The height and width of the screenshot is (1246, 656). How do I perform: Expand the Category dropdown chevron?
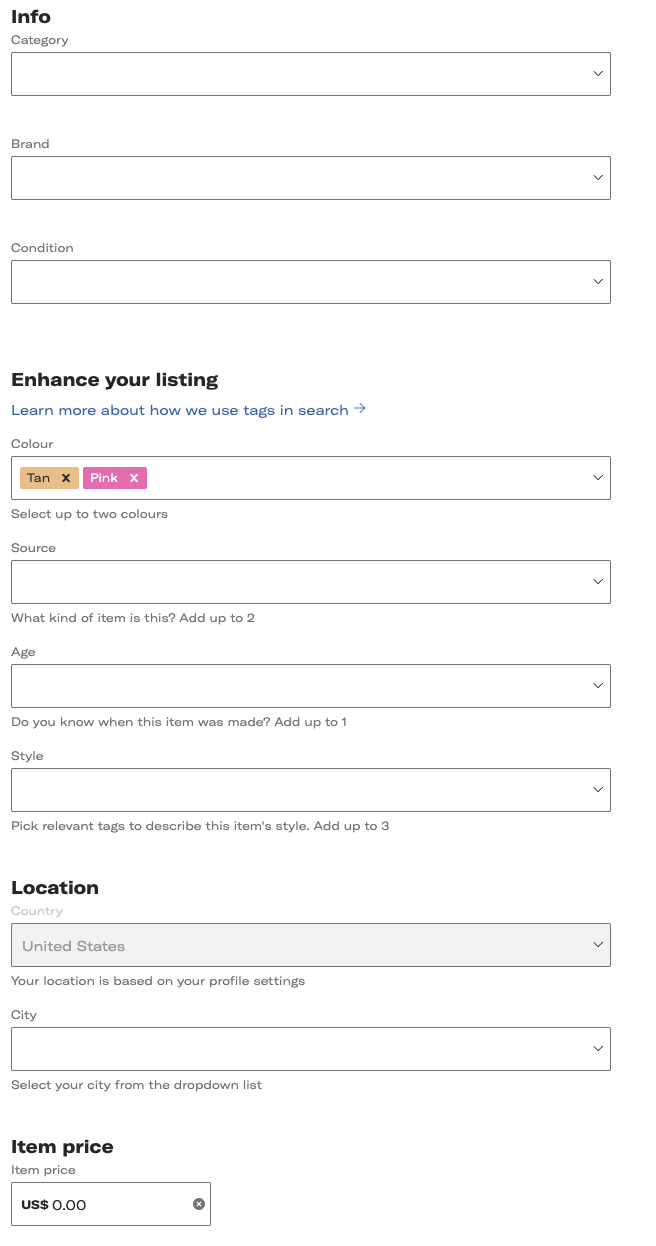point(598,74)
